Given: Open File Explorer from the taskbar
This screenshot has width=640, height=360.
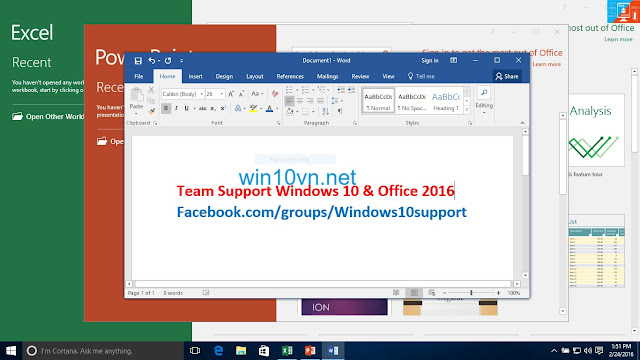Looking at the screenshot, I should [241, 351].
